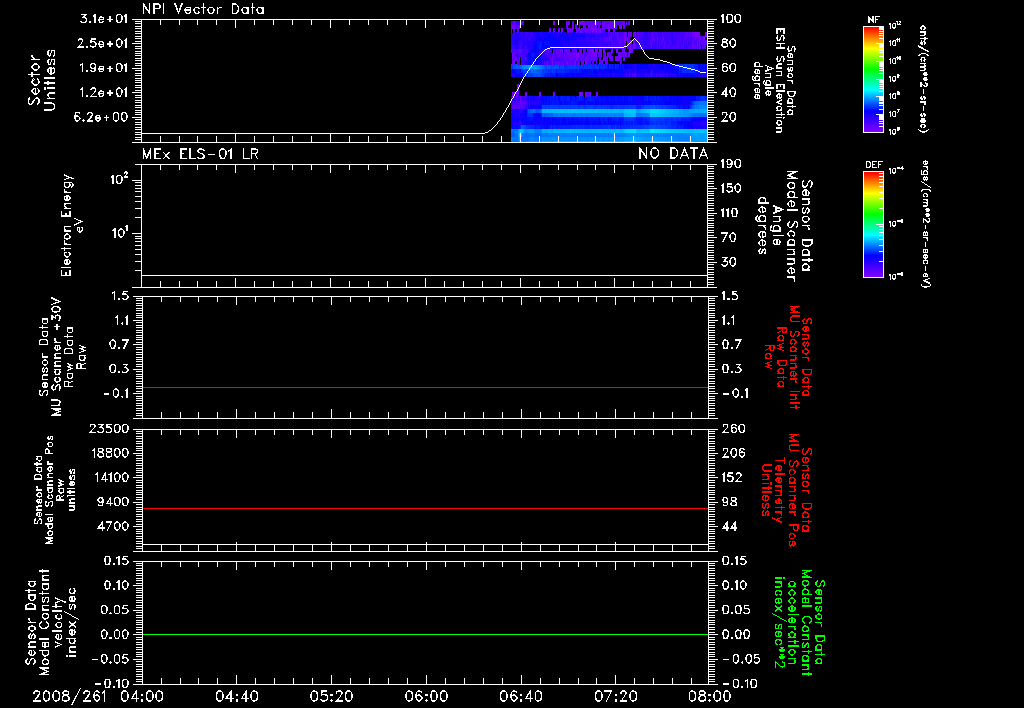Image resolution: width=1024 pixels, height=708 pixels.
Task: Click the '98' telemetry axis tick label
Action: pos(728,502)
